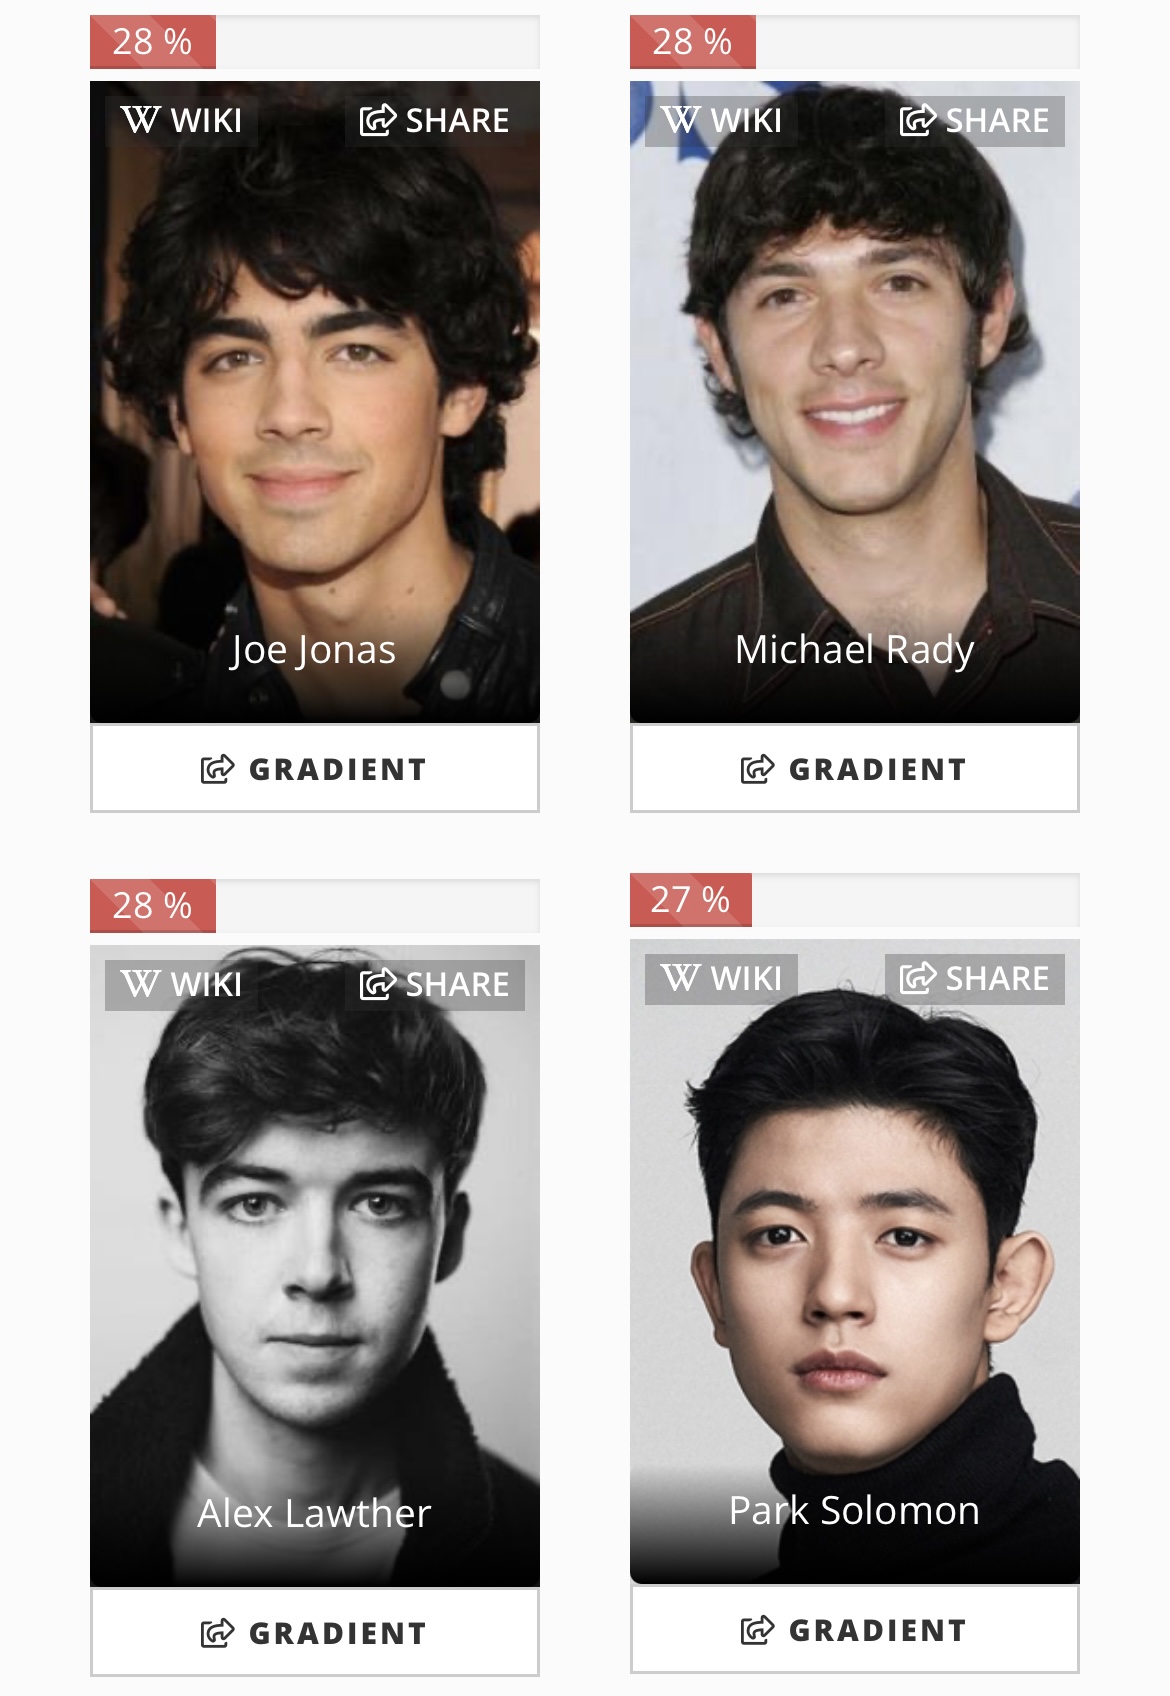Click the 28 % bar above Joe Jonas
This screenshot has width=1170, height=1696.
[x=315, y=42]
